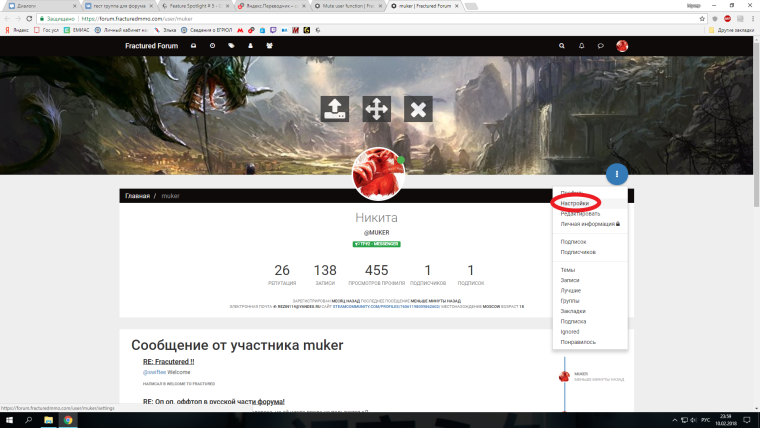Open the chat bubble icon in forum header

coord(601,46)
